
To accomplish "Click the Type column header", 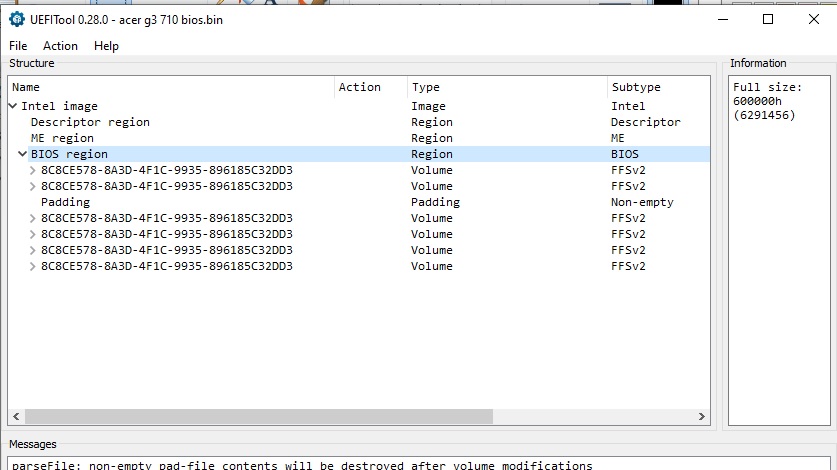I will click(x=507, y=87).
